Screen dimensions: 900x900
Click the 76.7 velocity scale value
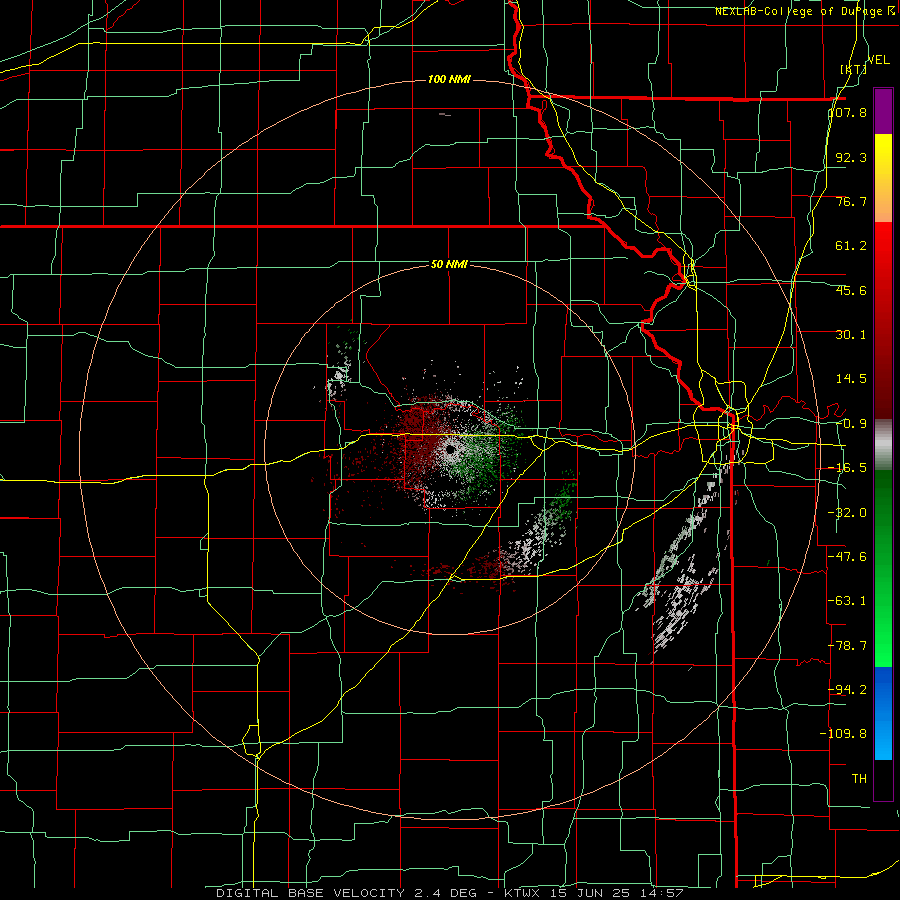(x=851, y=201)
